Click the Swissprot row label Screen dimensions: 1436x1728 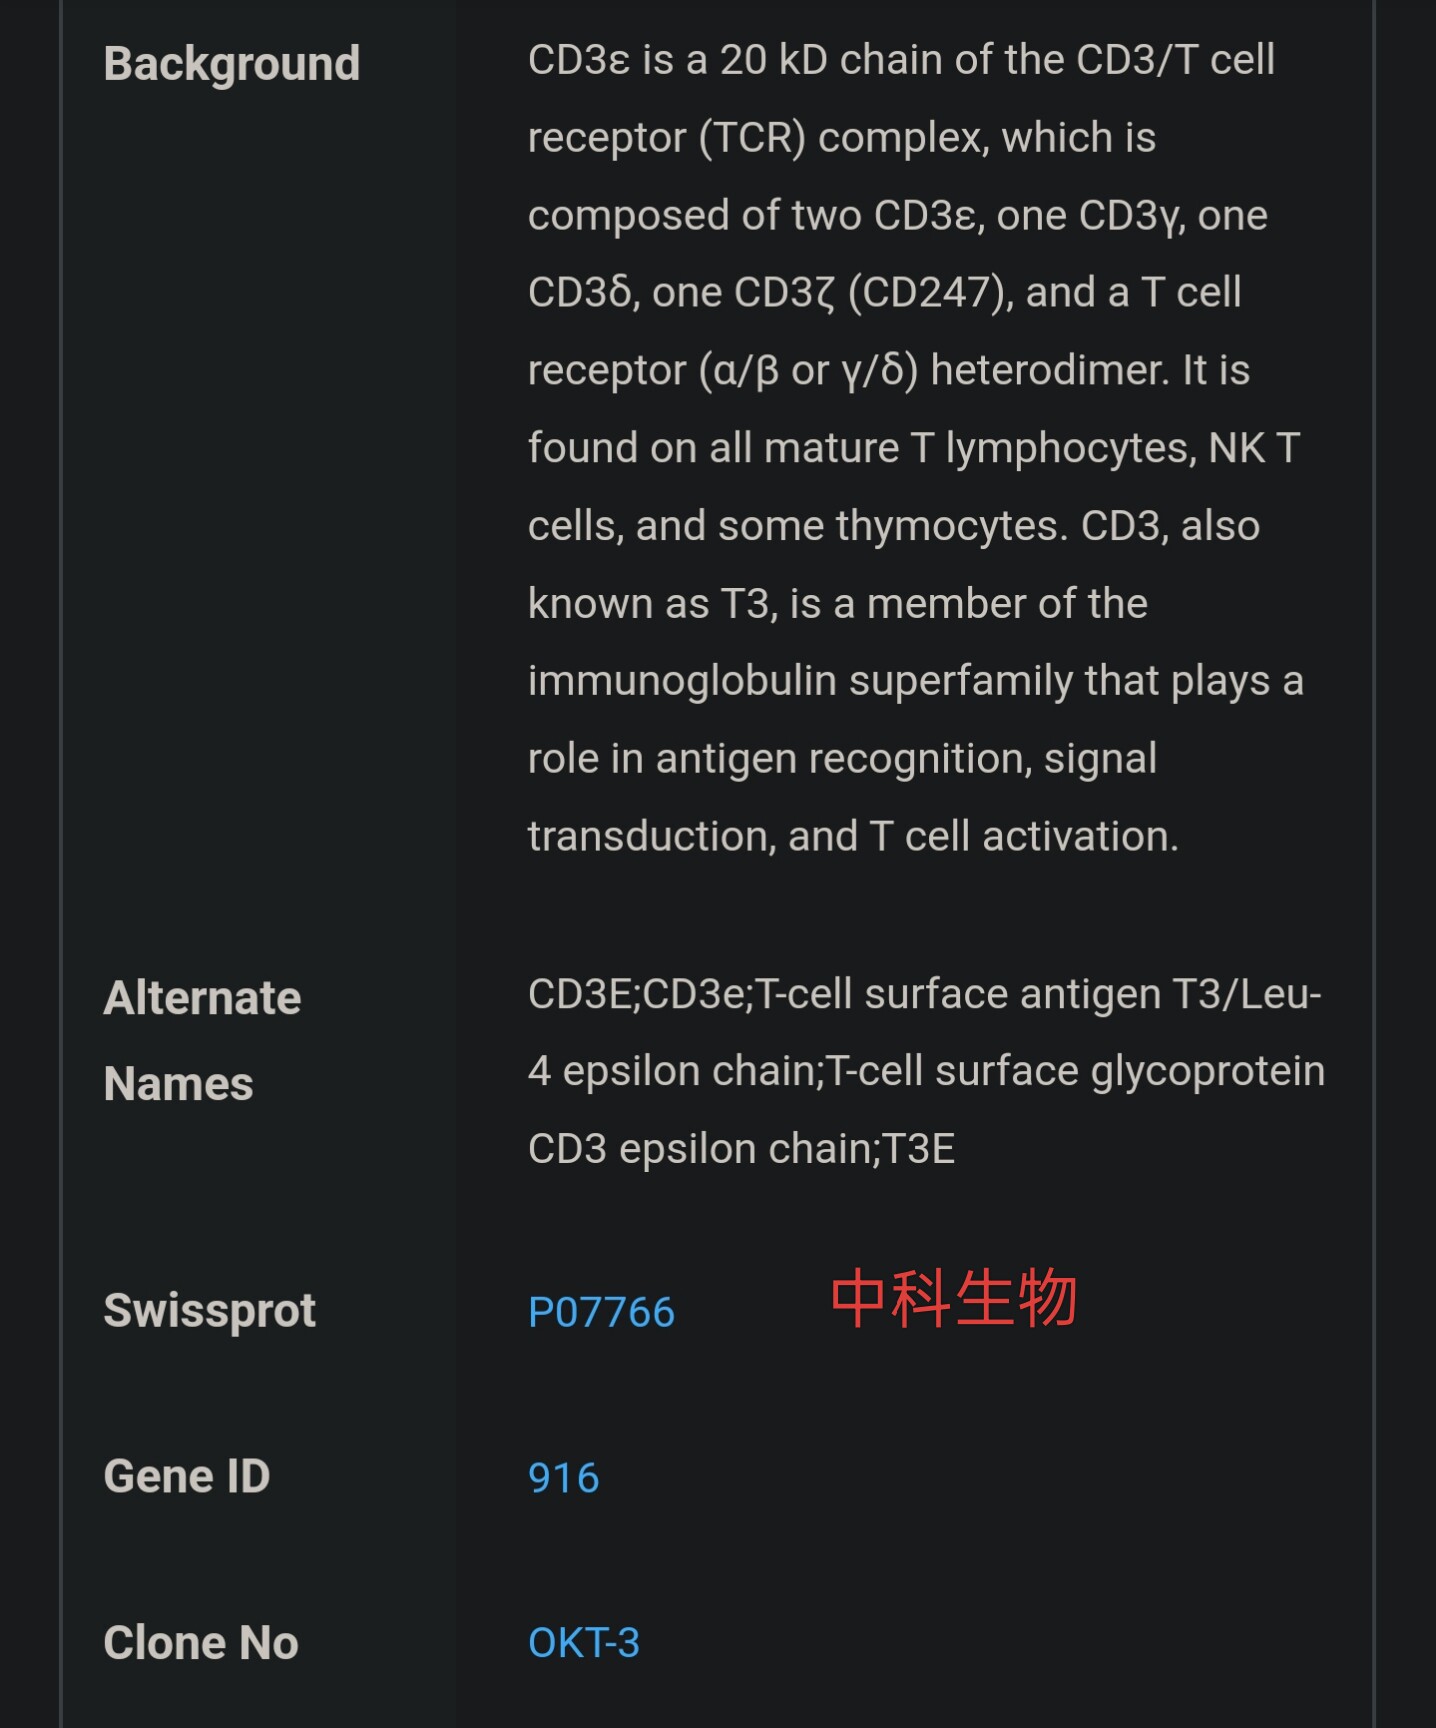210,1311
